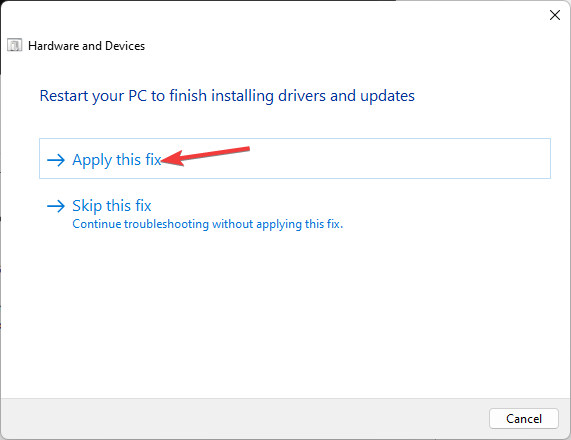The width and height of the screenshot is (571, 440).
Task: Click the word "finish" in the blue heading
Action: point(188,96)
